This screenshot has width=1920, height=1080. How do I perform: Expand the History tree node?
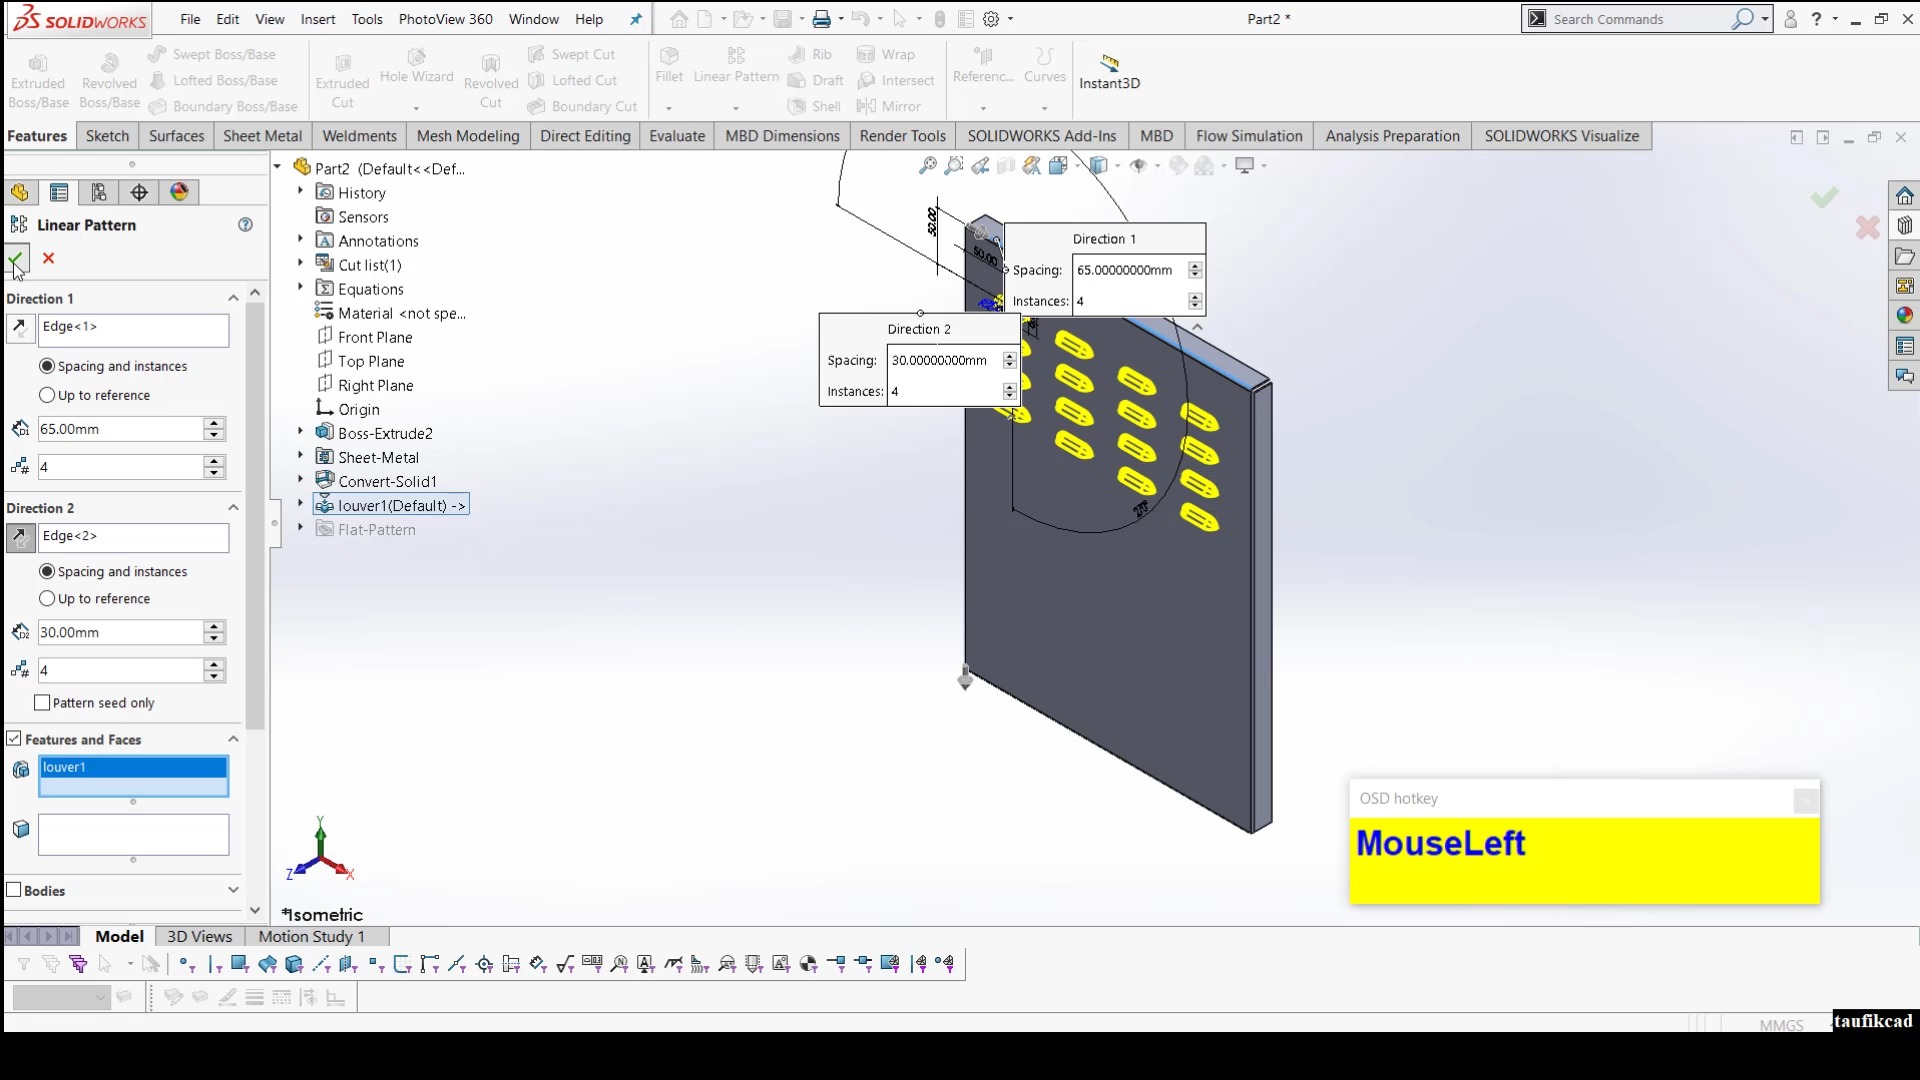click(300, 191)
